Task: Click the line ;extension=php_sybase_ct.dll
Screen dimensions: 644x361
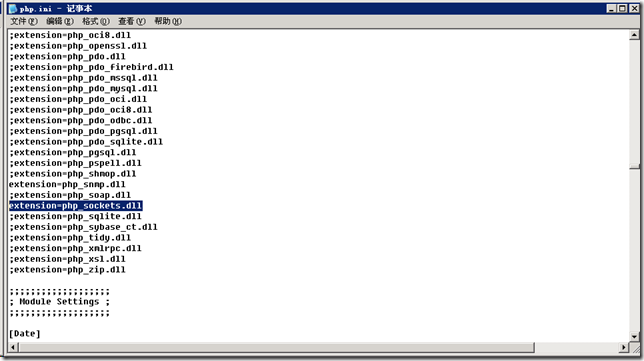Action: [83, 227]
